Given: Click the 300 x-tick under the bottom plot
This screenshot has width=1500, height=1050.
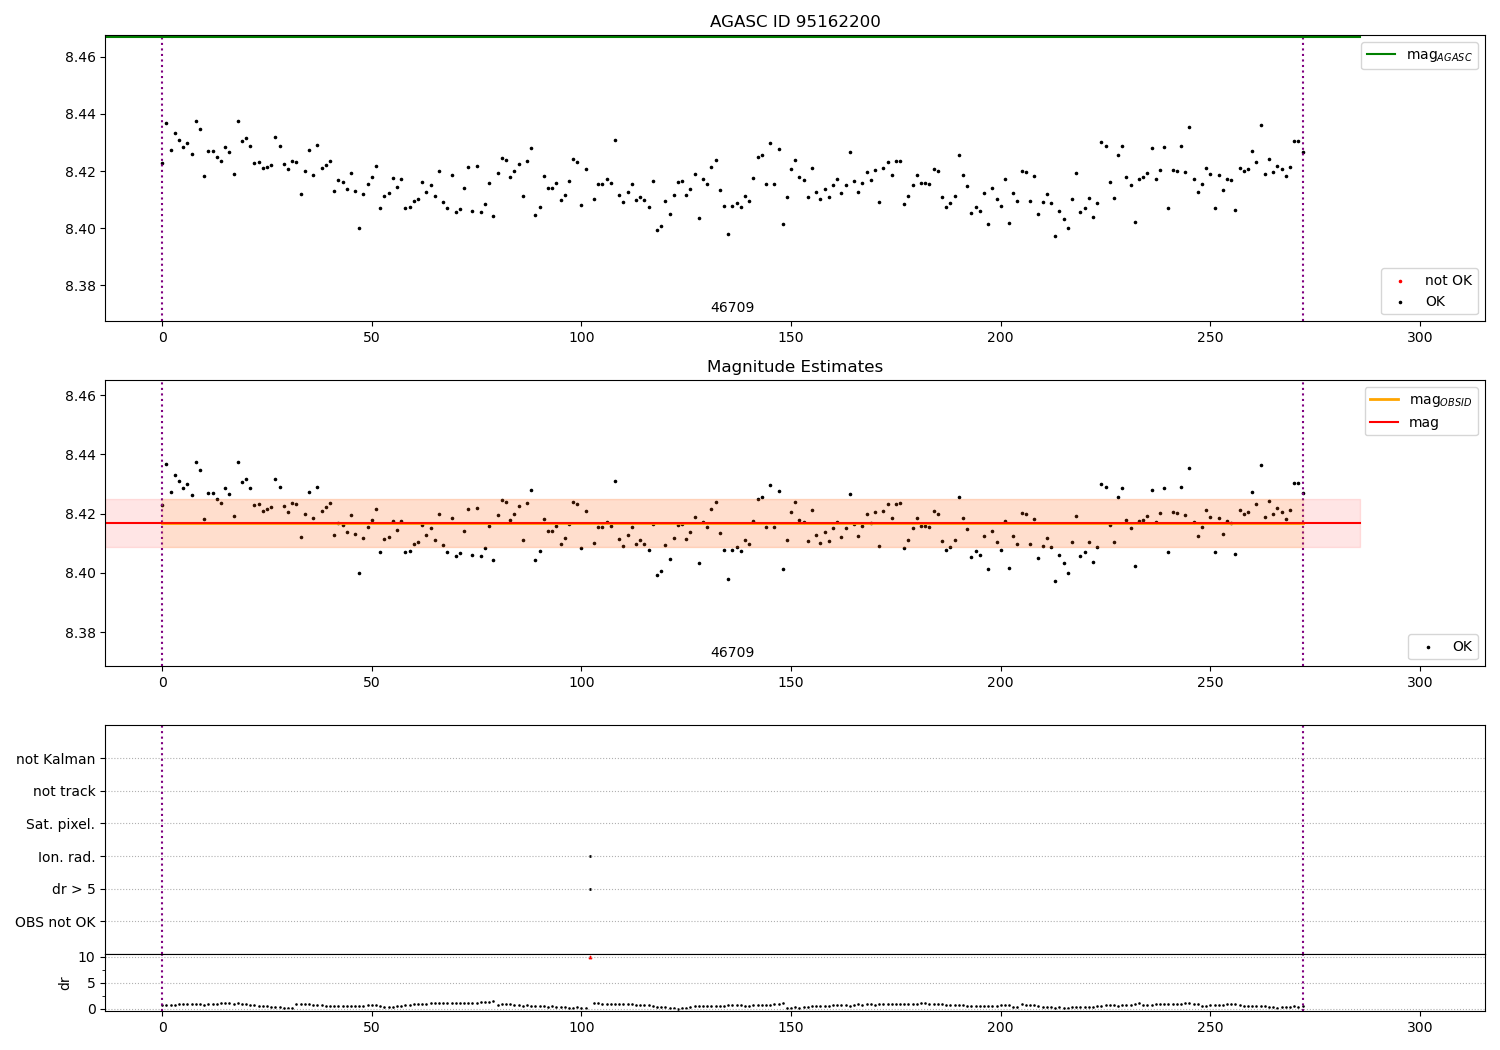Looking at the screenshot, I should [1420, 1027].
